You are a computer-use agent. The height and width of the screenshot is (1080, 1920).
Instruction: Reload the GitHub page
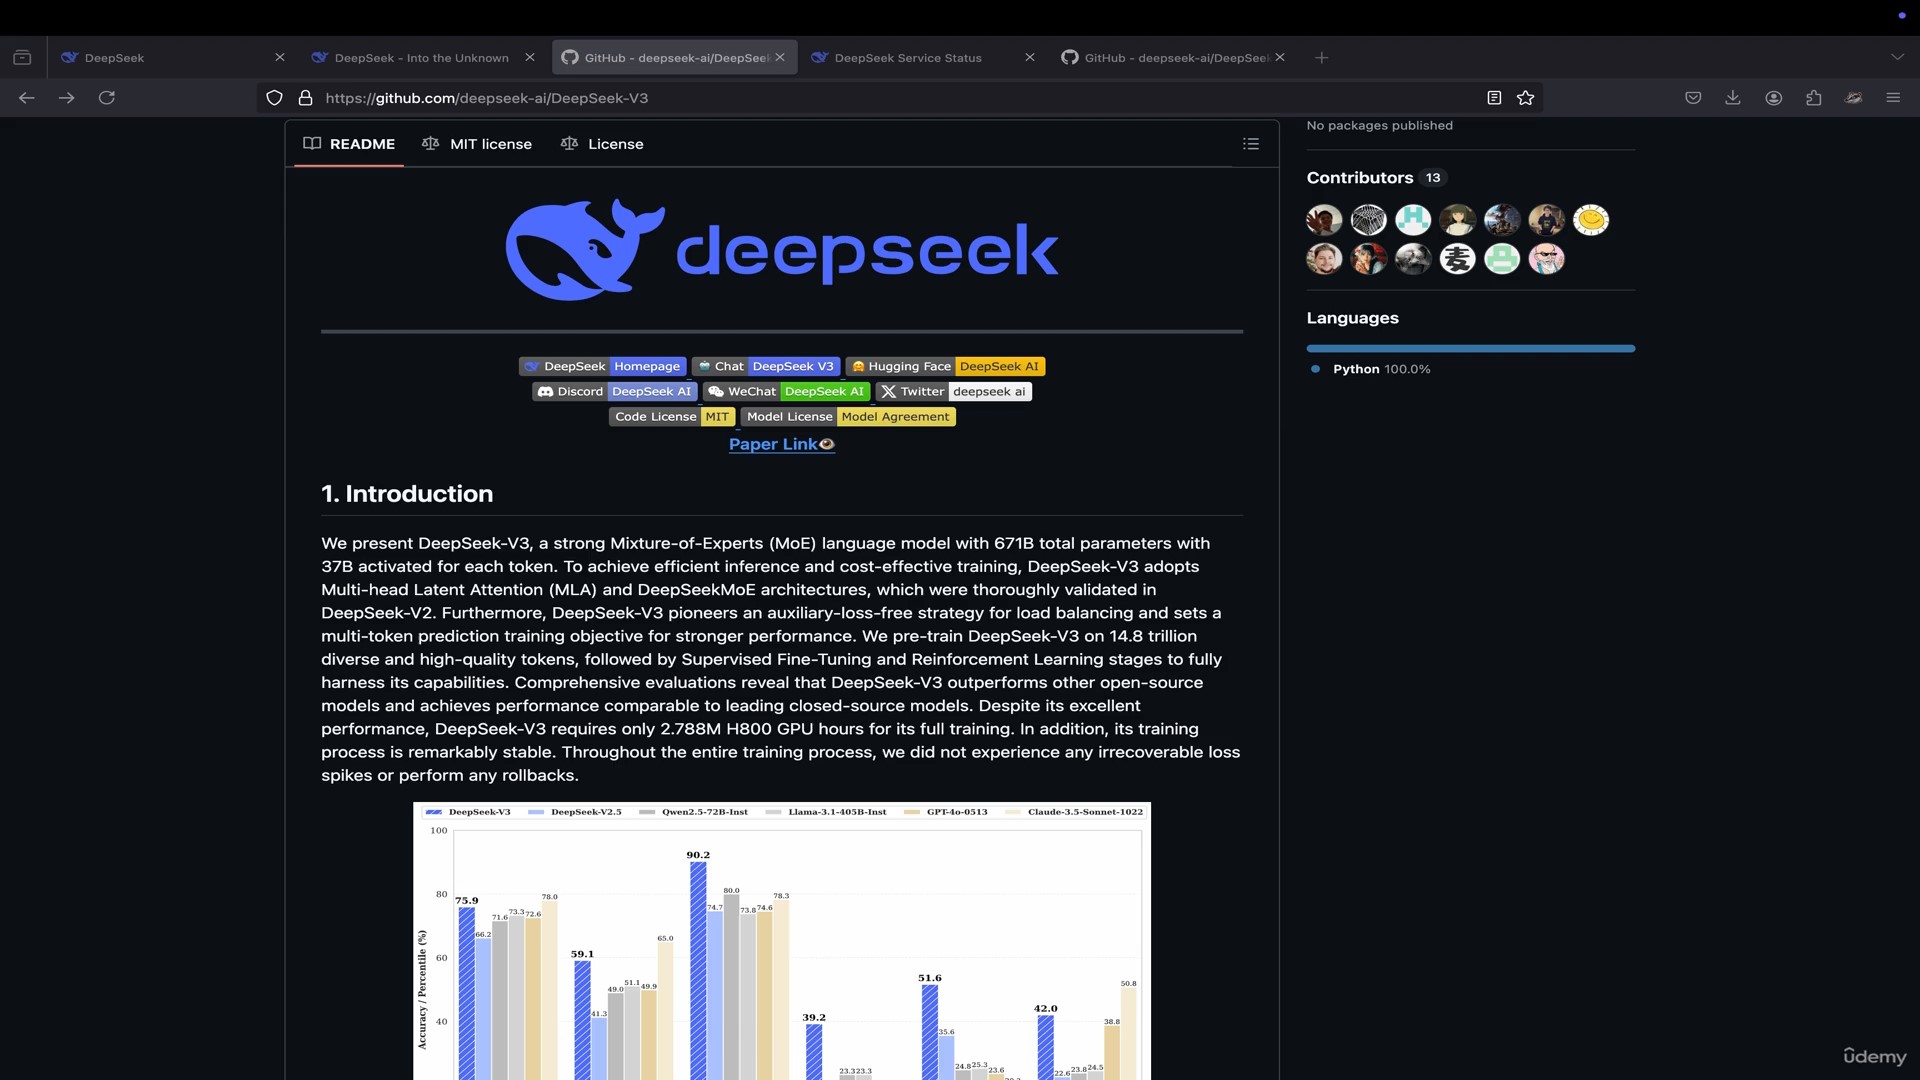pyautogui.click(x=107, y=98)
